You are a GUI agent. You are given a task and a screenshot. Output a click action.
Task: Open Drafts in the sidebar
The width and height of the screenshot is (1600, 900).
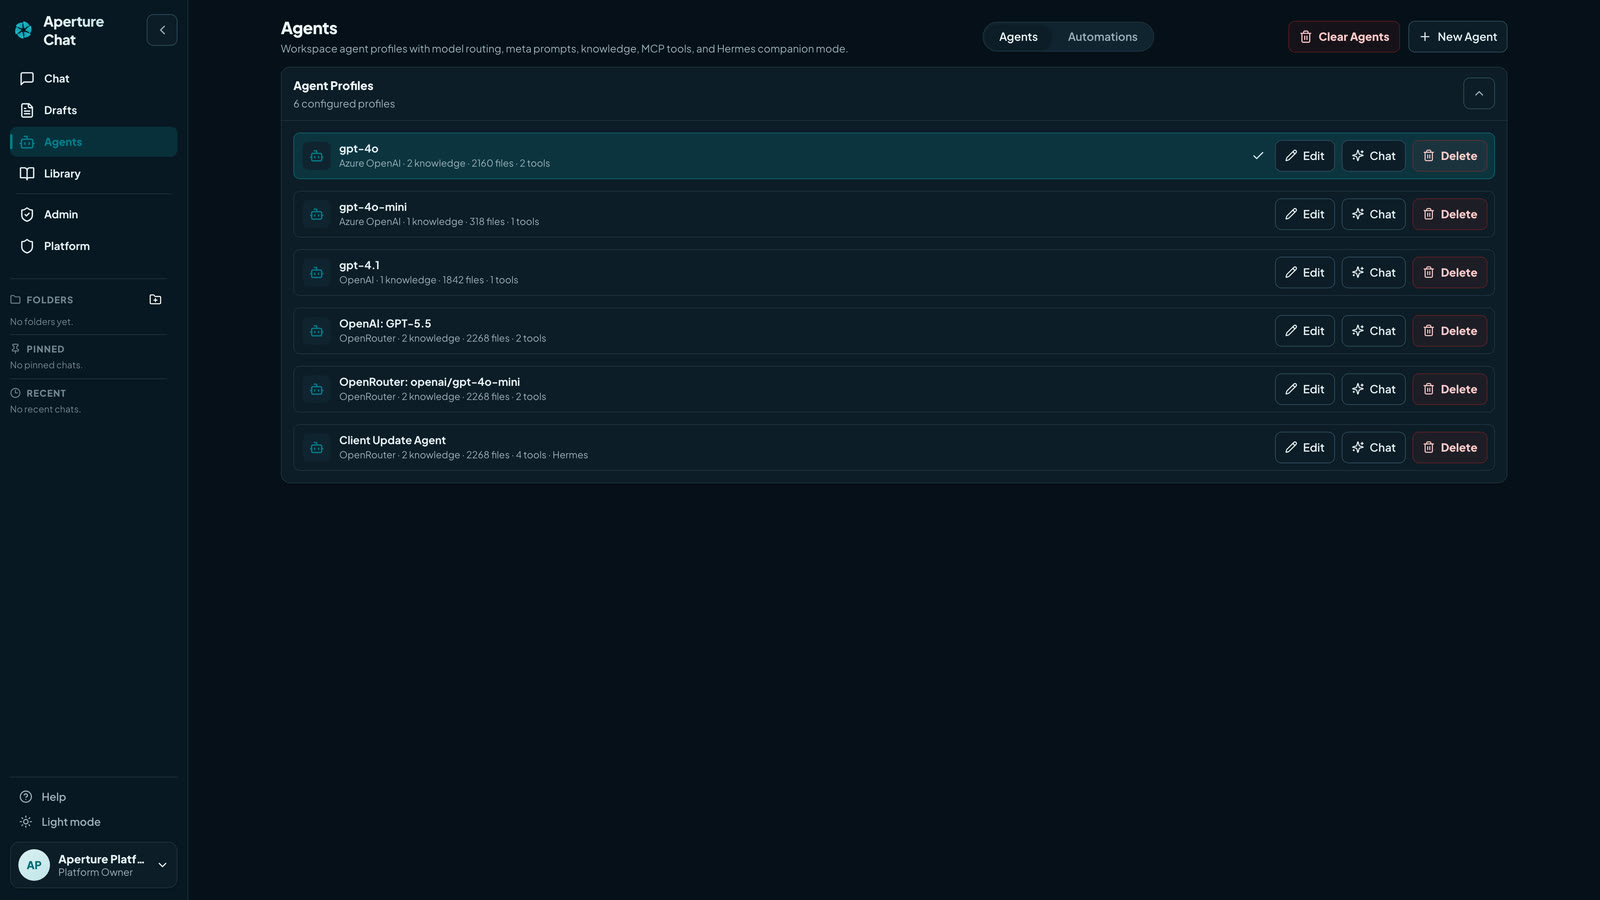(x=93, y=110)
